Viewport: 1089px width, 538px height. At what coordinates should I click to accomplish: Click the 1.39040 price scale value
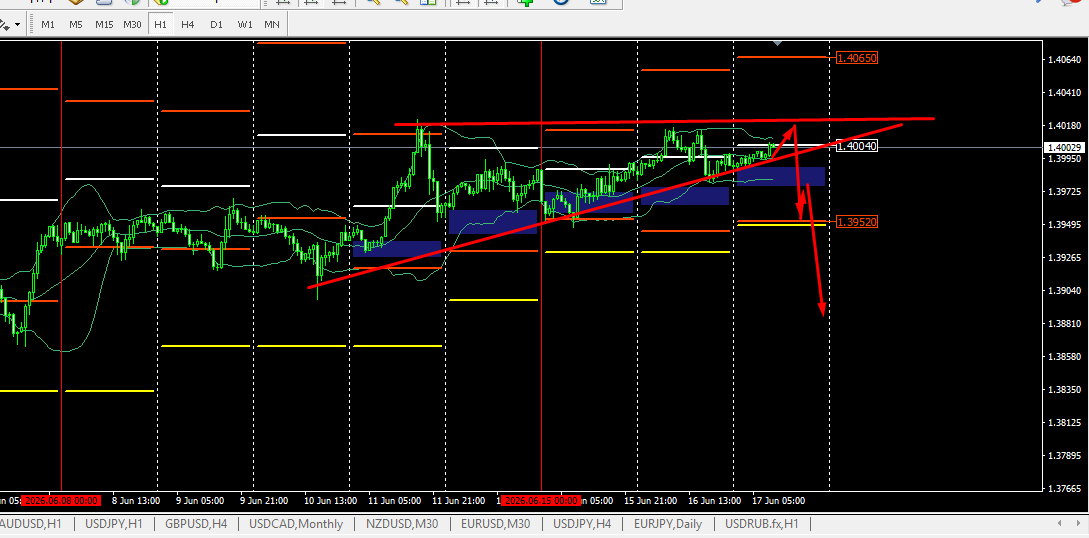[1066, 290]
